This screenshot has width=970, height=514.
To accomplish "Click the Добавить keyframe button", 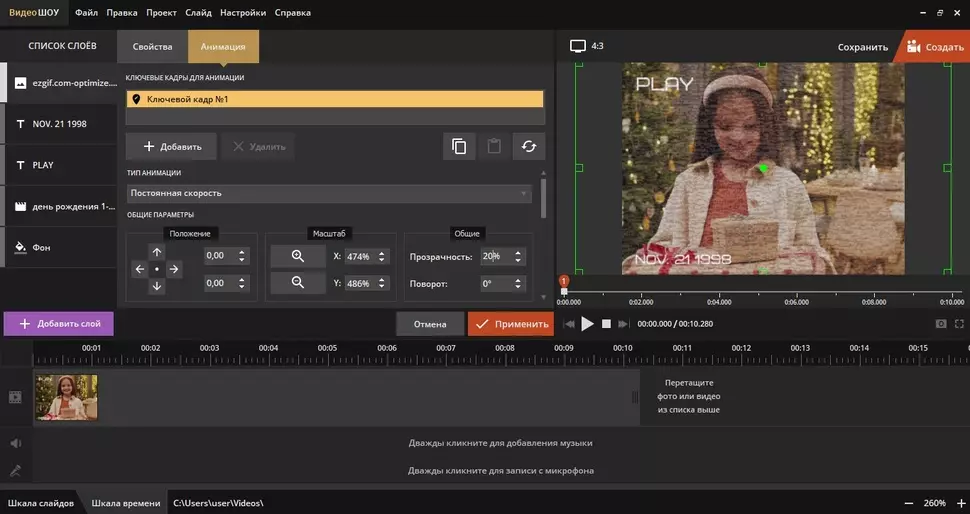I will pos(171,147).
